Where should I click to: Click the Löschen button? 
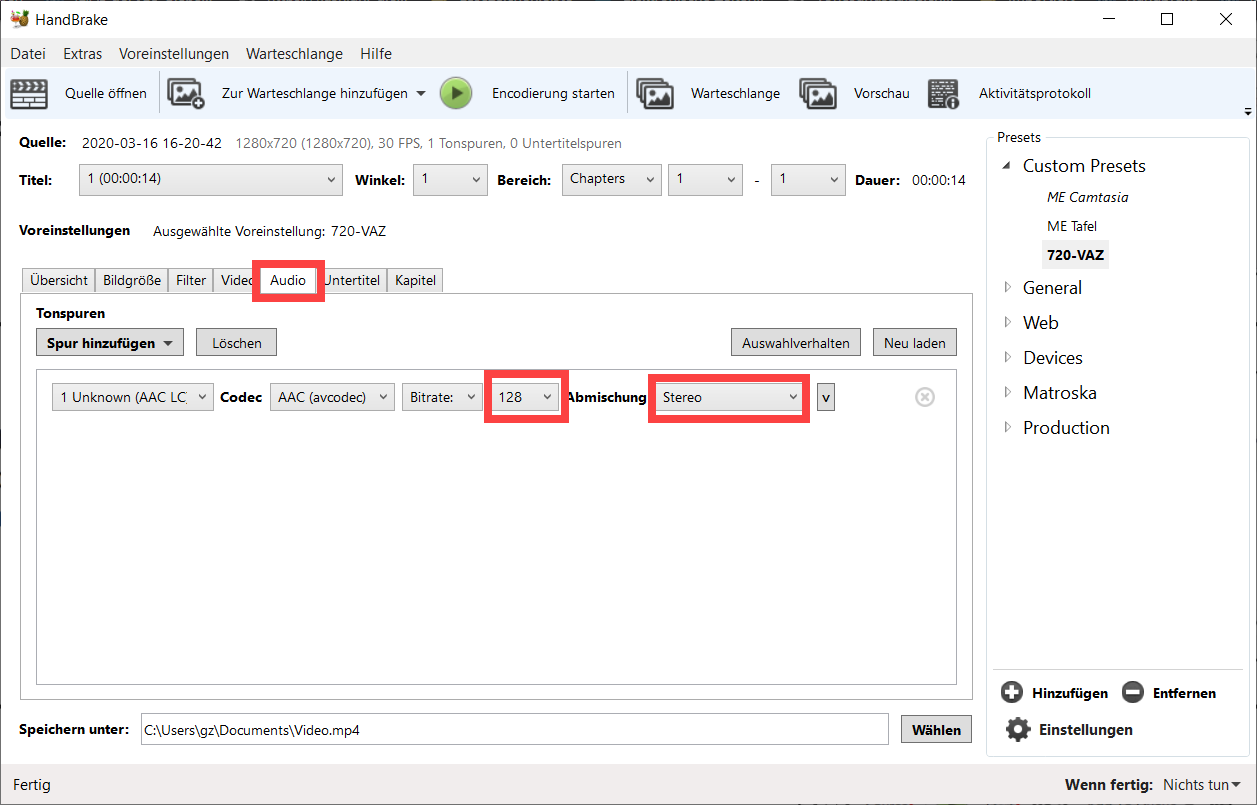[236, 343]
